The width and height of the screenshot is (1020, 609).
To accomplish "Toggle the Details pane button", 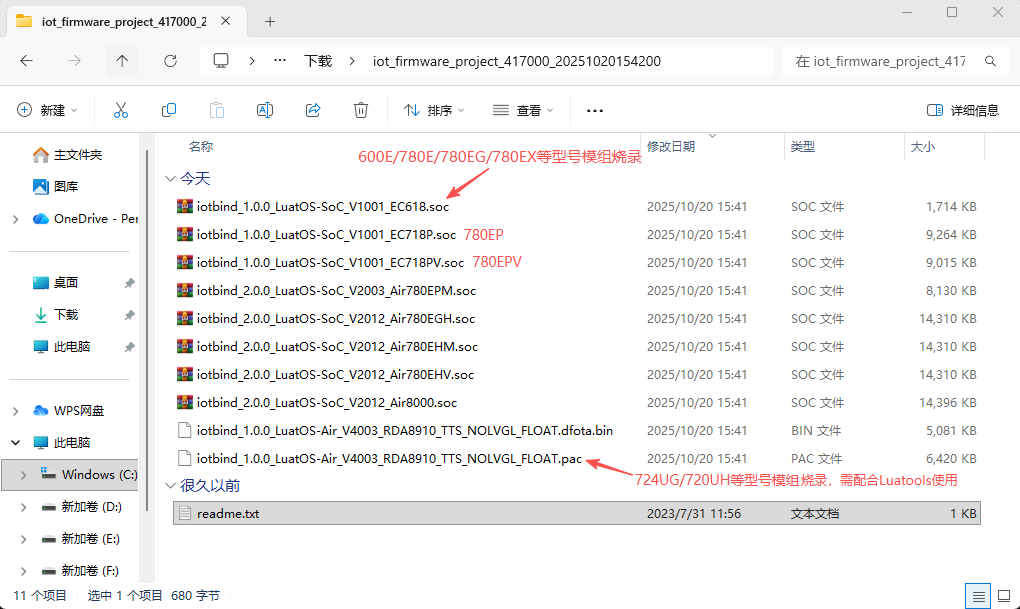I will tap(962, 110).
